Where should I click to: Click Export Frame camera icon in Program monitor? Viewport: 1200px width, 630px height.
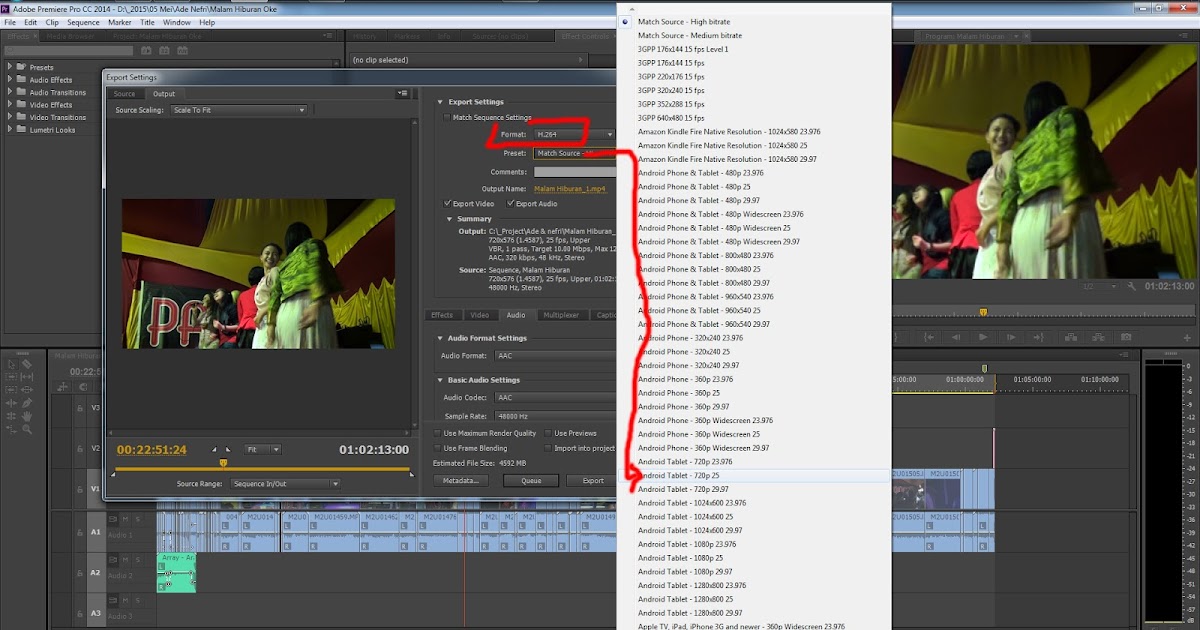tap(1126, 337)
